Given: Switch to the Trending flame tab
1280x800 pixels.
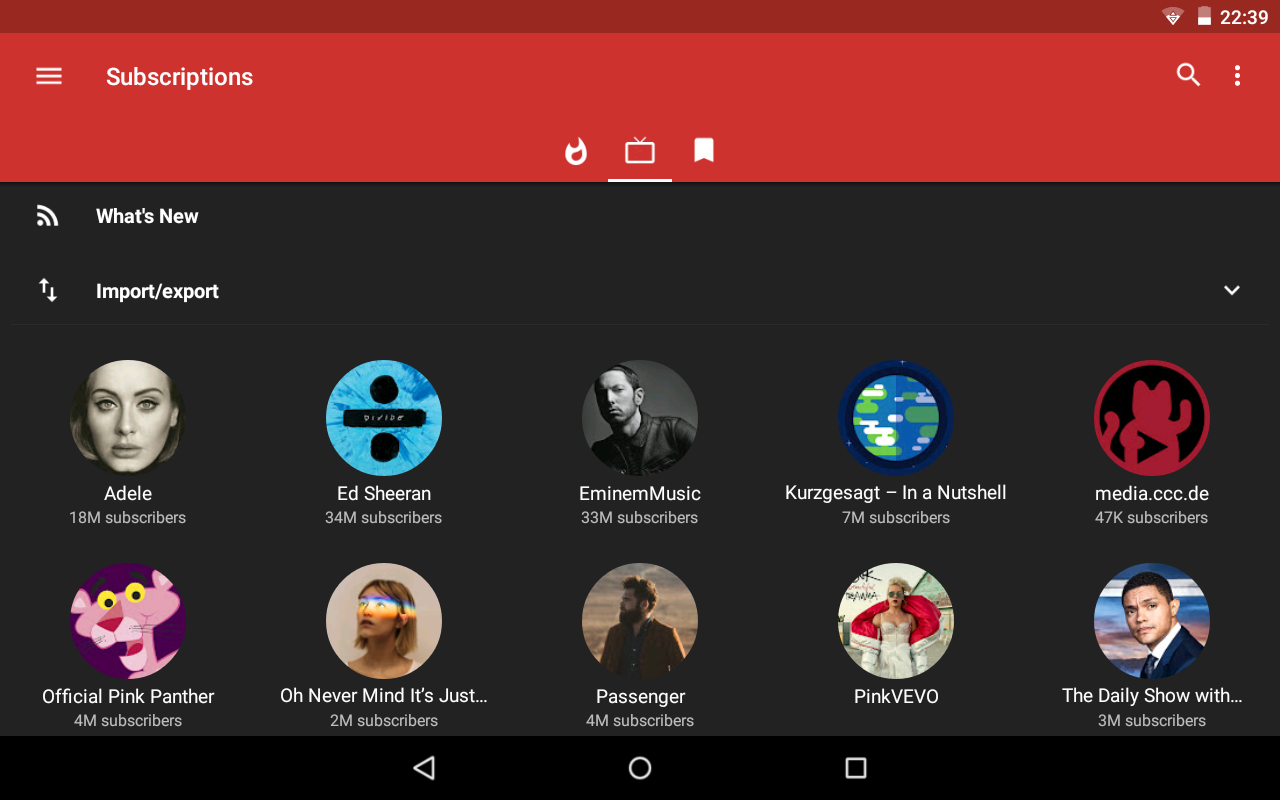Looking at the screenshot, I should point(576,151).
